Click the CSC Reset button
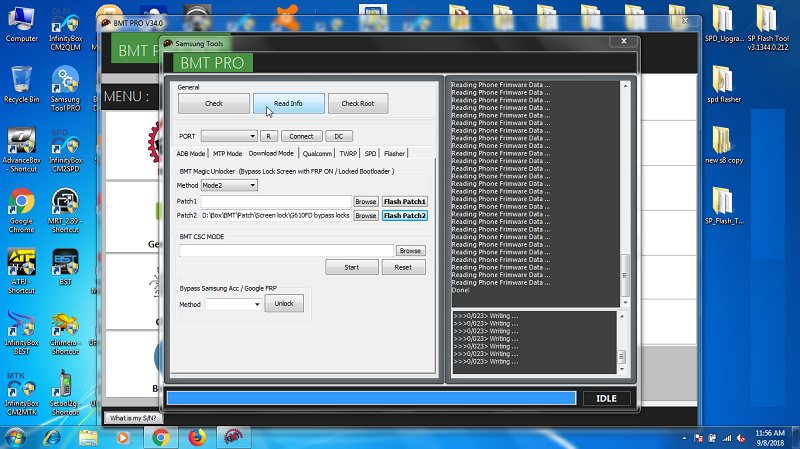The image size is (800, 449). pos(403,267)
